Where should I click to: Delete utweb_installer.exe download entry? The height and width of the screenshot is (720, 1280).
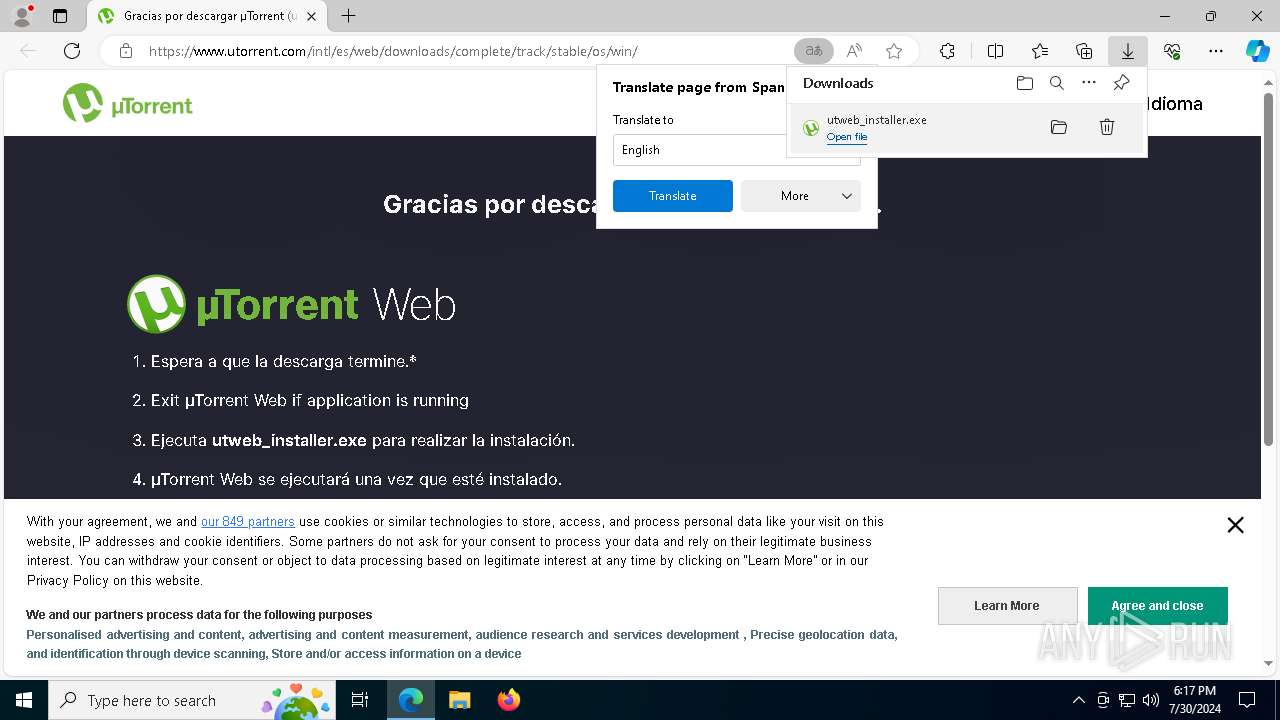point(1107,127)
